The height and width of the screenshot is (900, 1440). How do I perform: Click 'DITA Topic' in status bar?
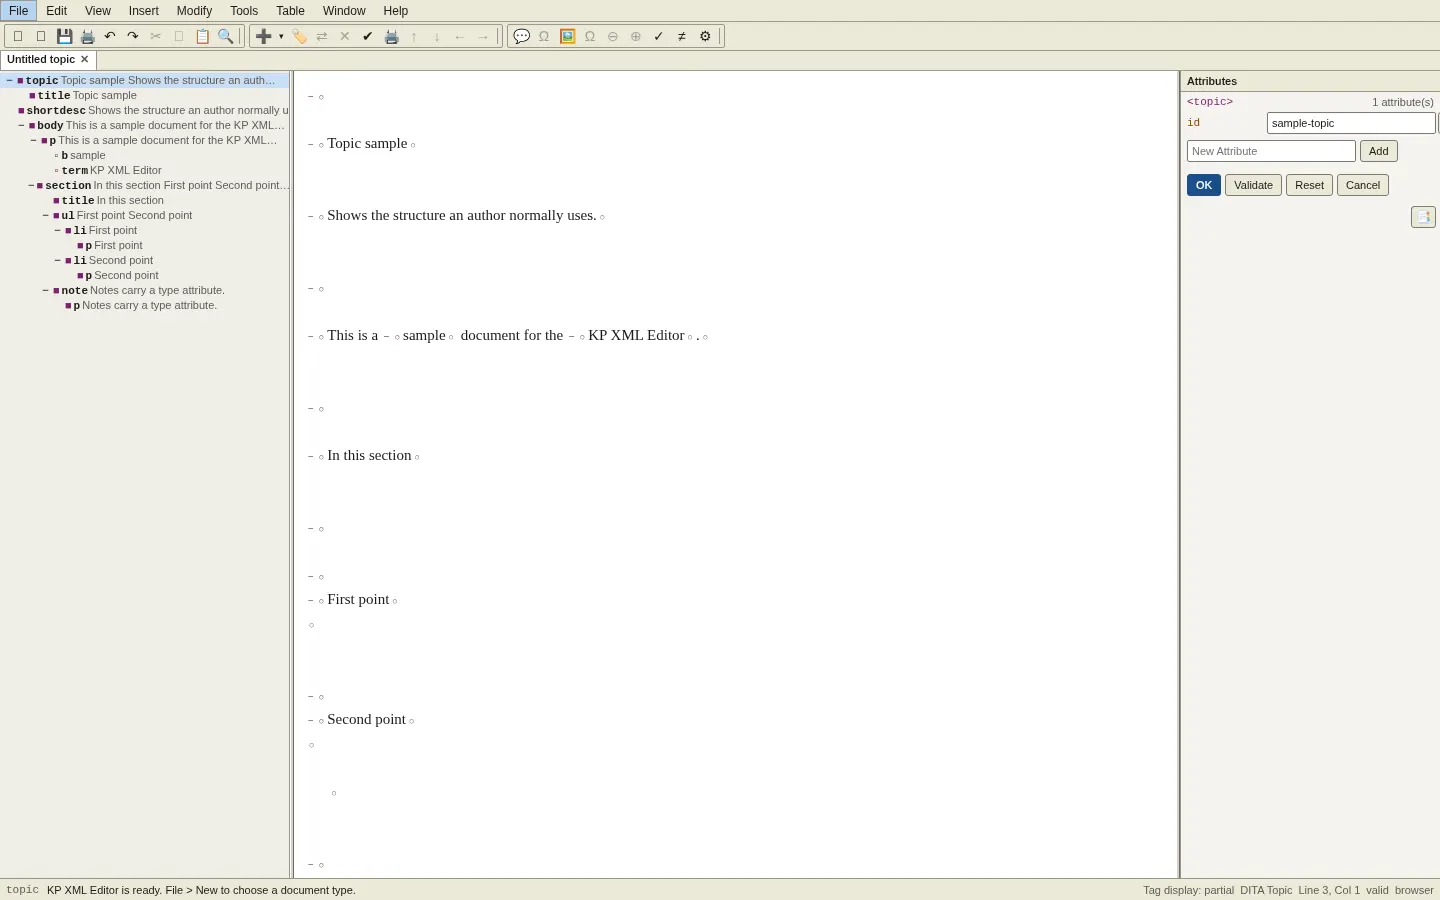pos(1266,890)
